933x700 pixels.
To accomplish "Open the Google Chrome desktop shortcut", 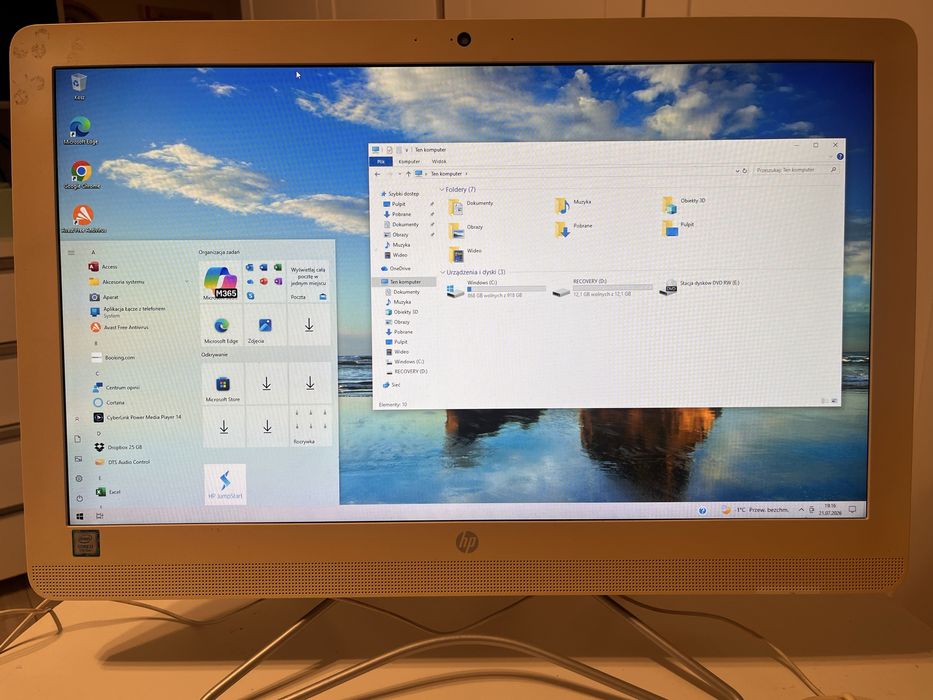I will click(x=82, y=175).
